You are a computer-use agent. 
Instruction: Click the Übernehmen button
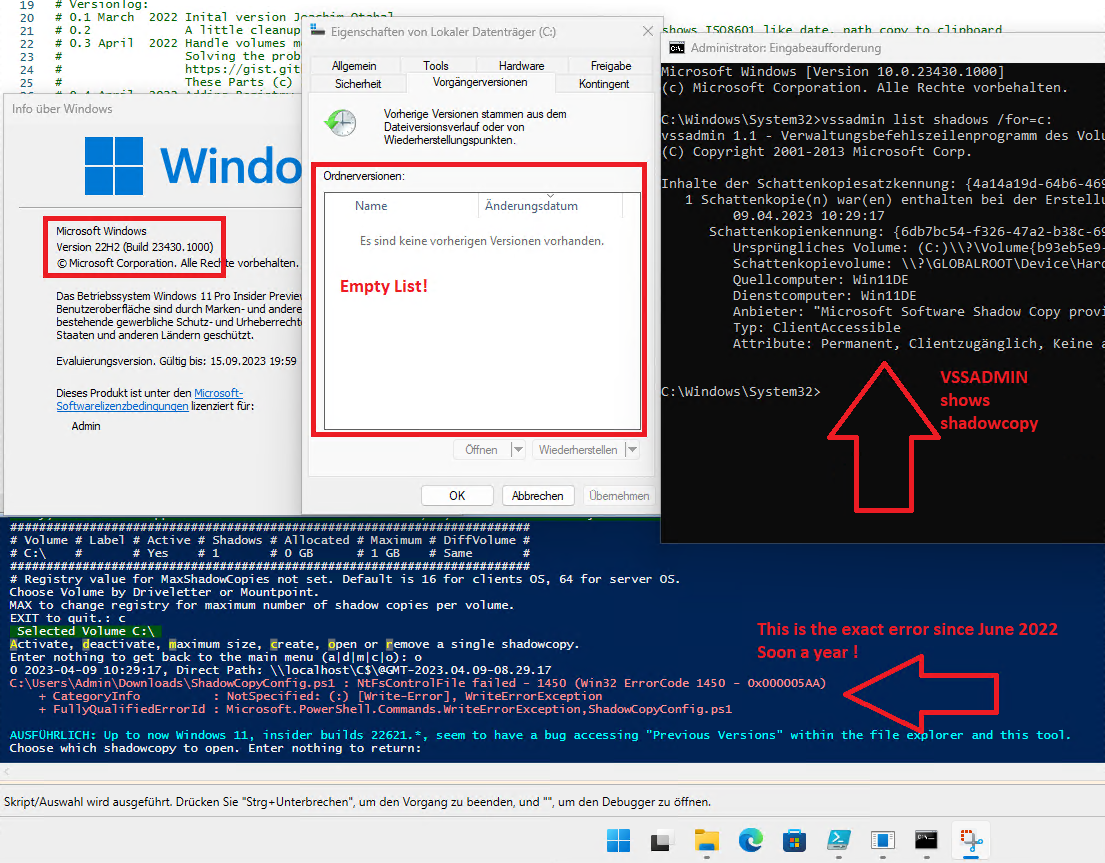pyautogui.click(x=619, y=495)
